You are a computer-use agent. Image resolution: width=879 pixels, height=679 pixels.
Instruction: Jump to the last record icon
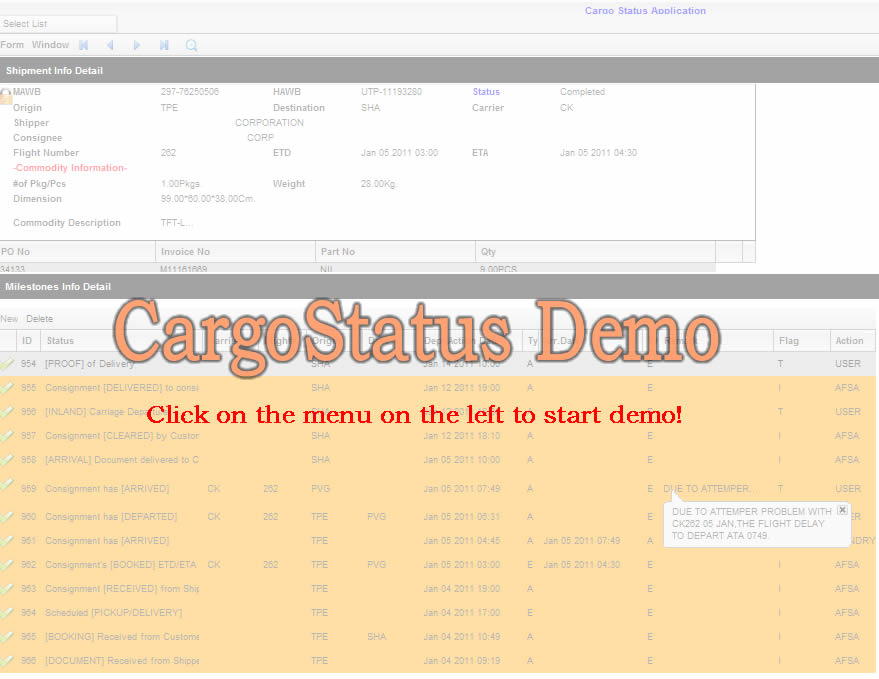164,45
